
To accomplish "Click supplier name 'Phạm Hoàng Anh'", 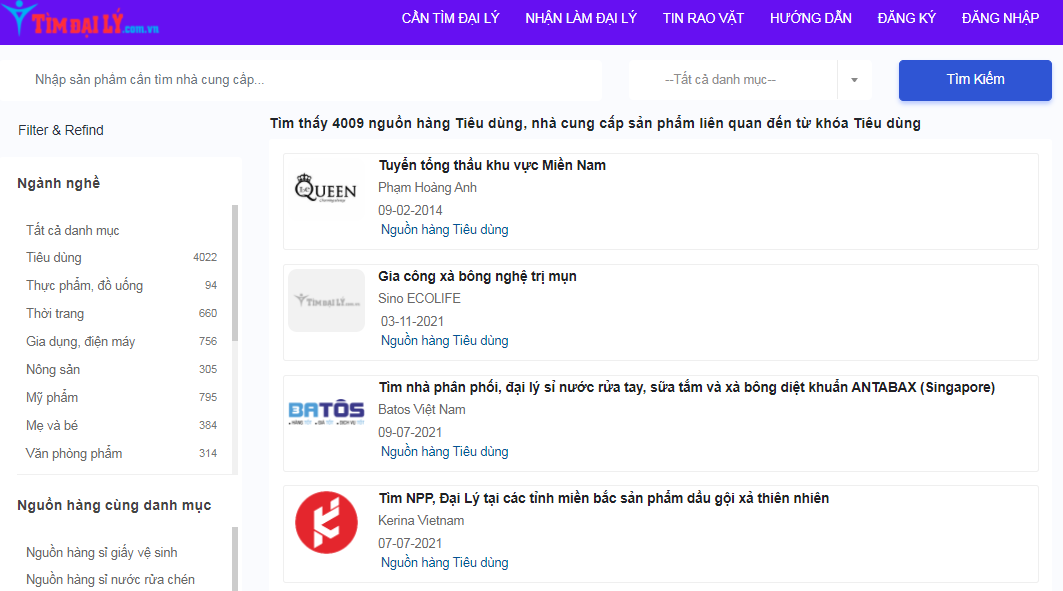I will [427, 188].
